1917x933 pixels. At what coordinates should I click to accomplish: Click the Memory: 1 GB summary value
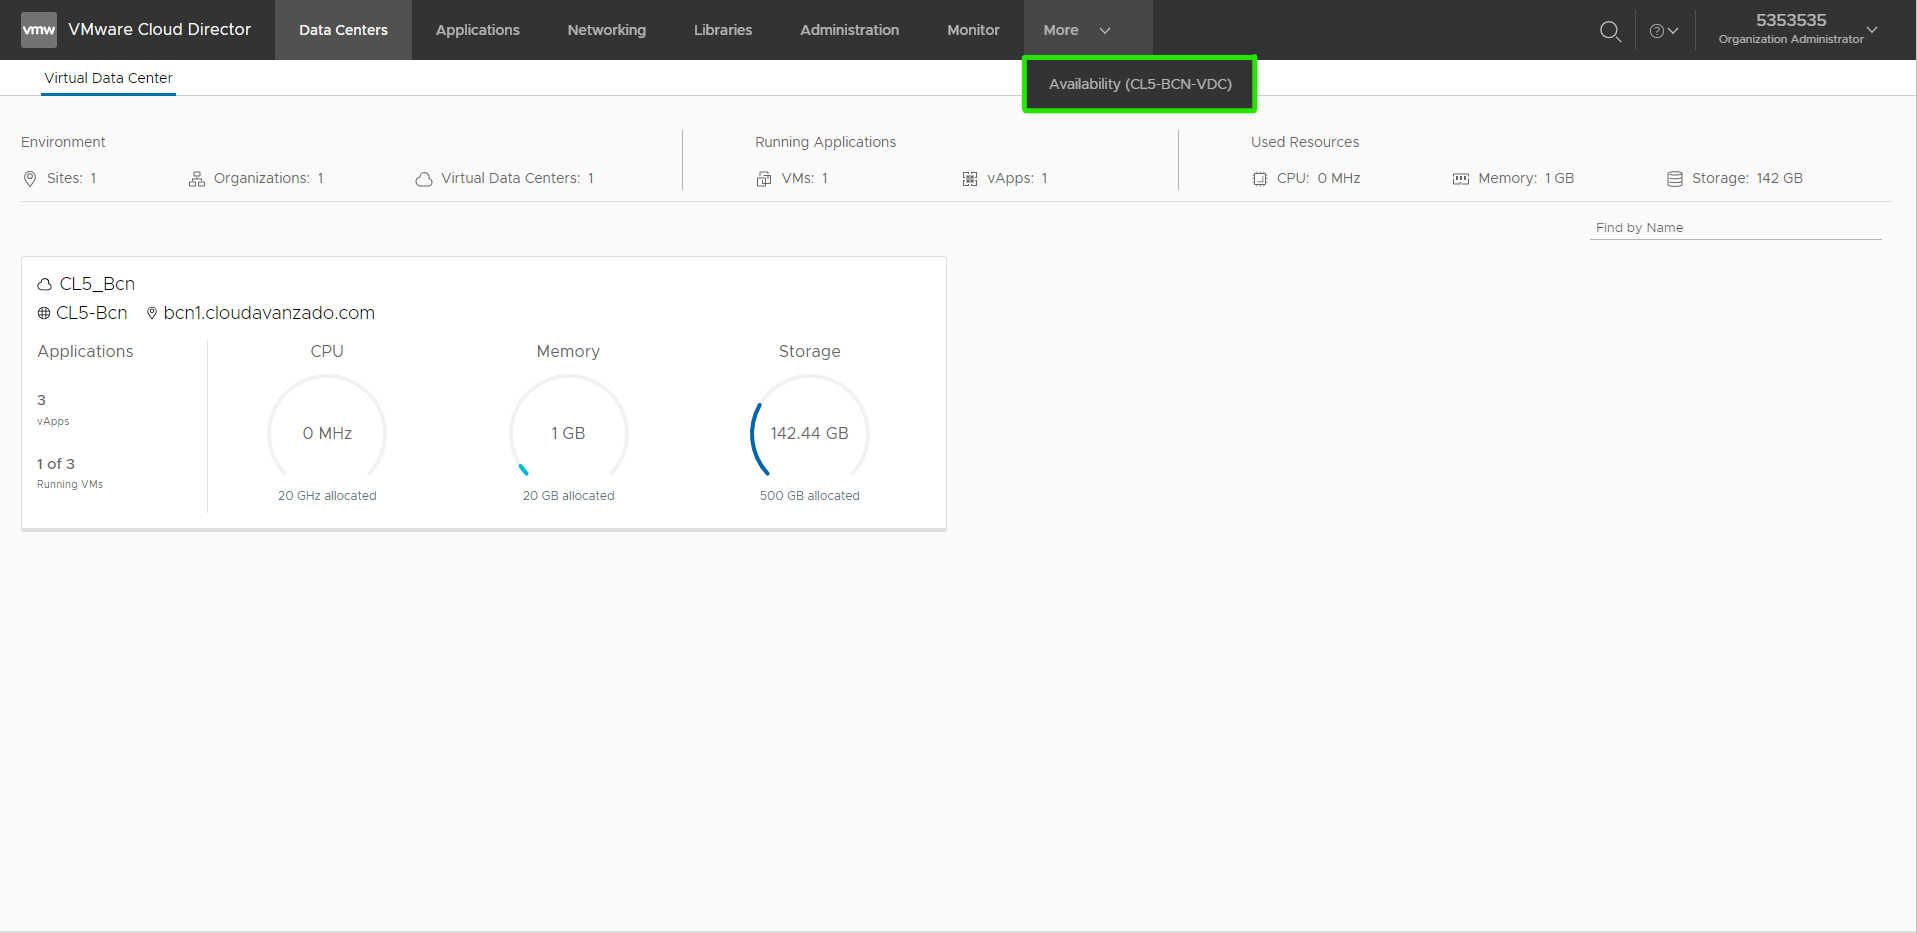(x=1526, y=179)
